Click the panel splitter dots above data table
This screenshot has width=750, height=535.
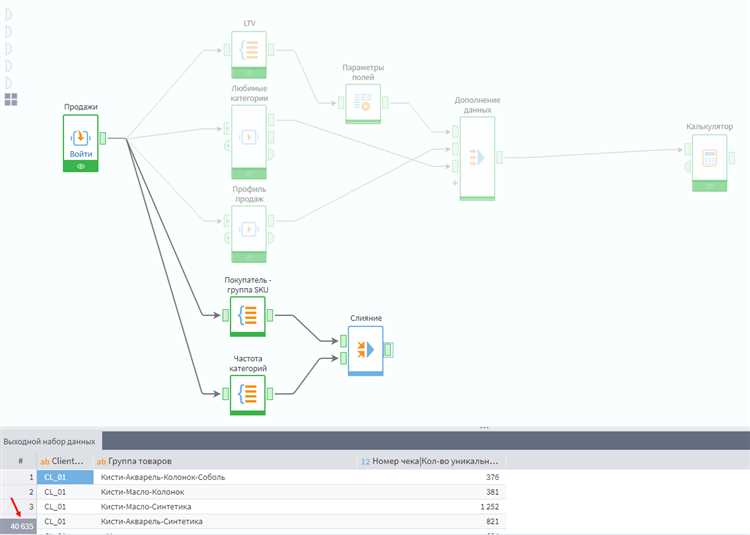(x=484, y=427)
